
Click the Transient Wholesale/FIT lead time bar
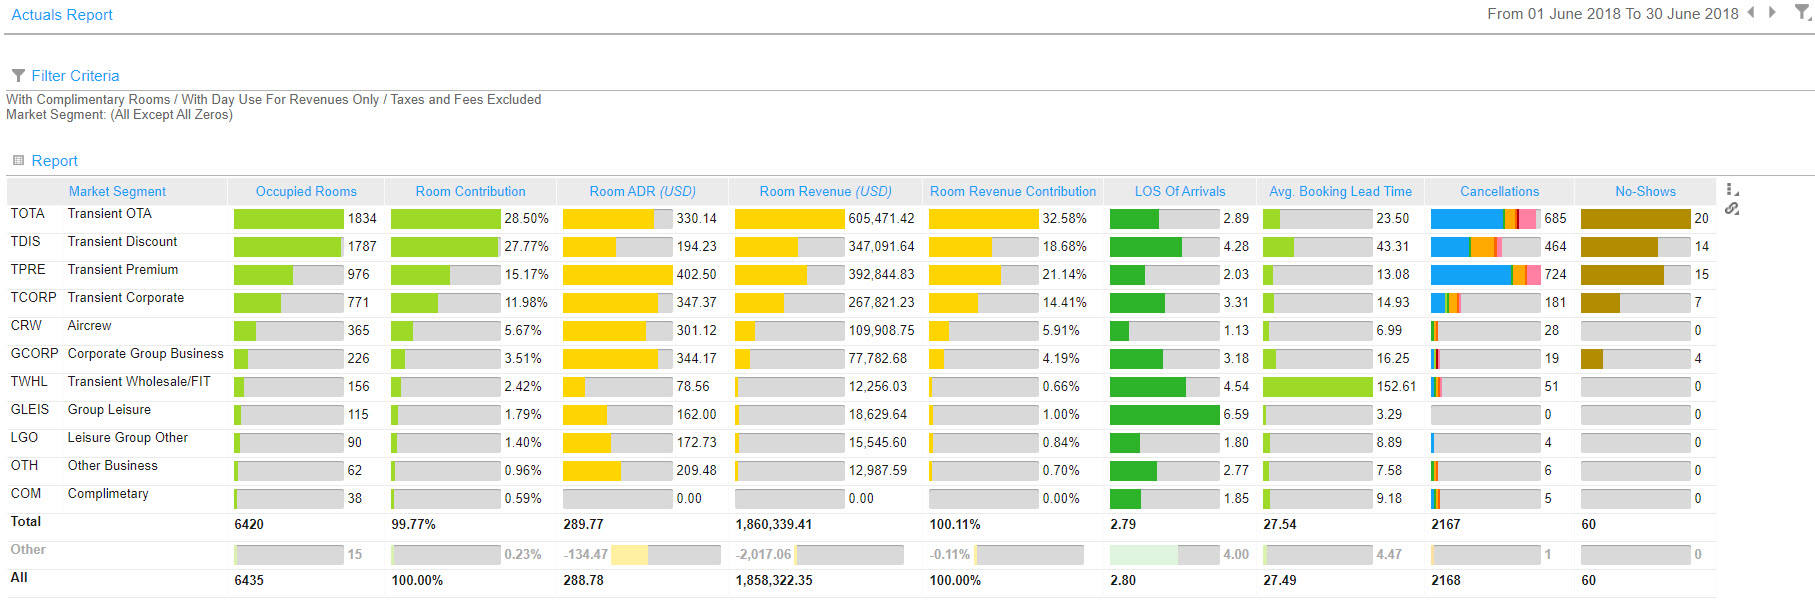click(1317, 387)
